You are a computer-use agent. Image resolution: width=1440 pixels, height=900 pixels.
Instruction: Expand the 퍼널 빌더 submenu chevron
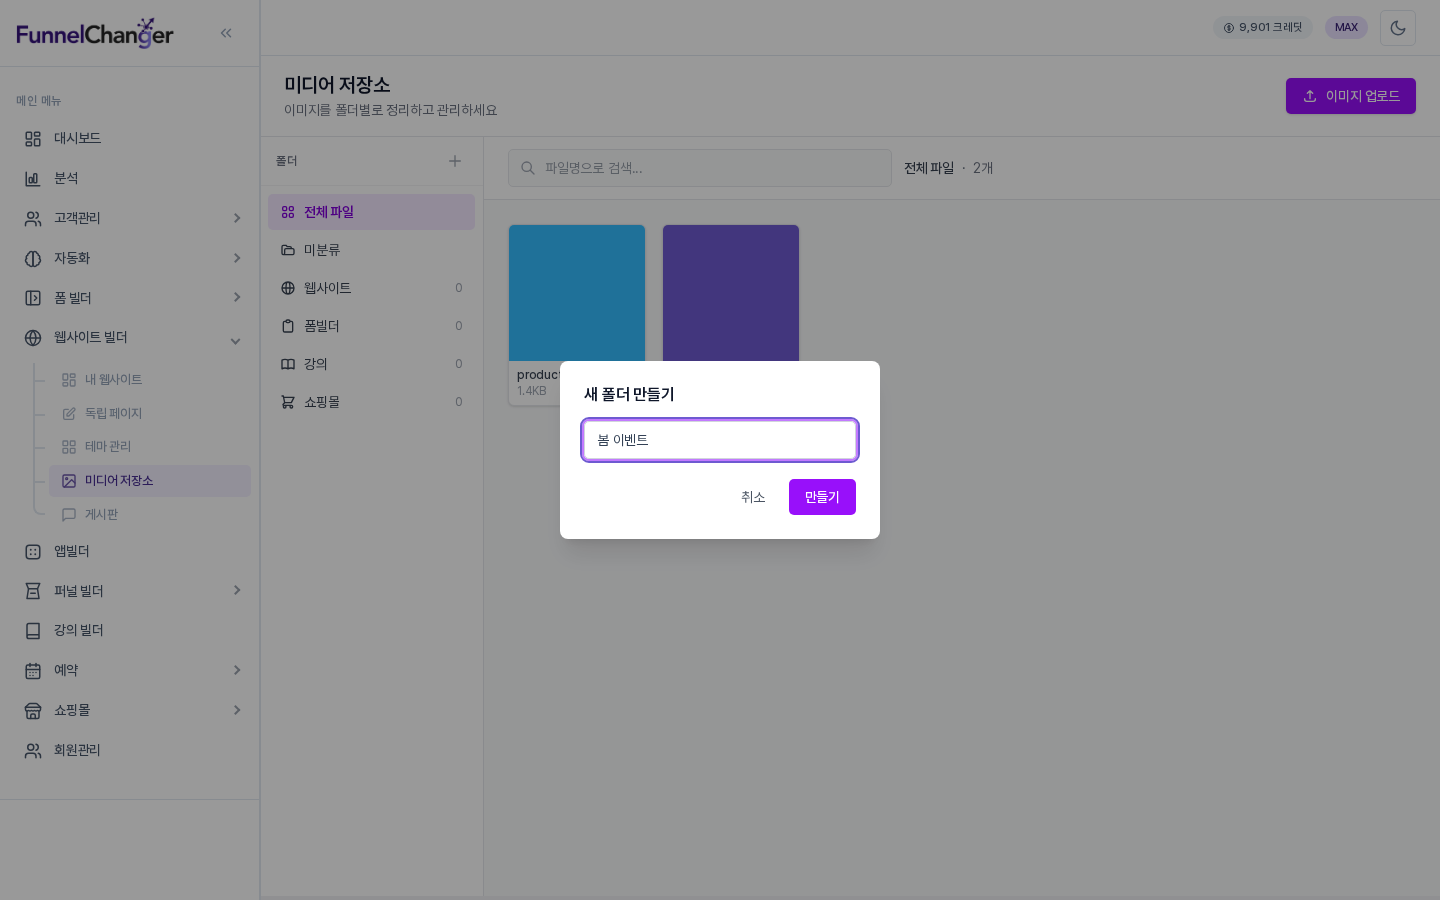[x=237, y=590]
